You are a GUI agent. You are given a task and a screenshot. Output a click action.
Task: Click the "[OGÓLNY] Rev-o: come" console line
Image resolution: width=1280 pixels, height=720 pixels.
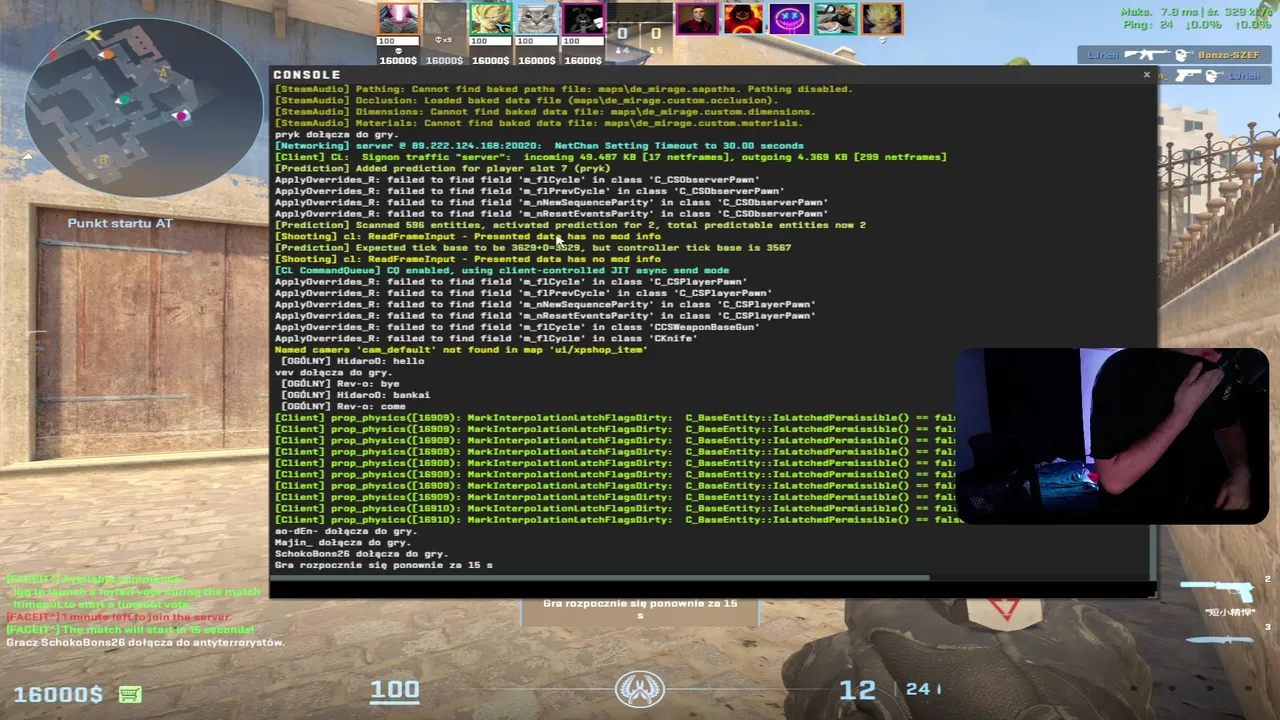click(343, 407)
